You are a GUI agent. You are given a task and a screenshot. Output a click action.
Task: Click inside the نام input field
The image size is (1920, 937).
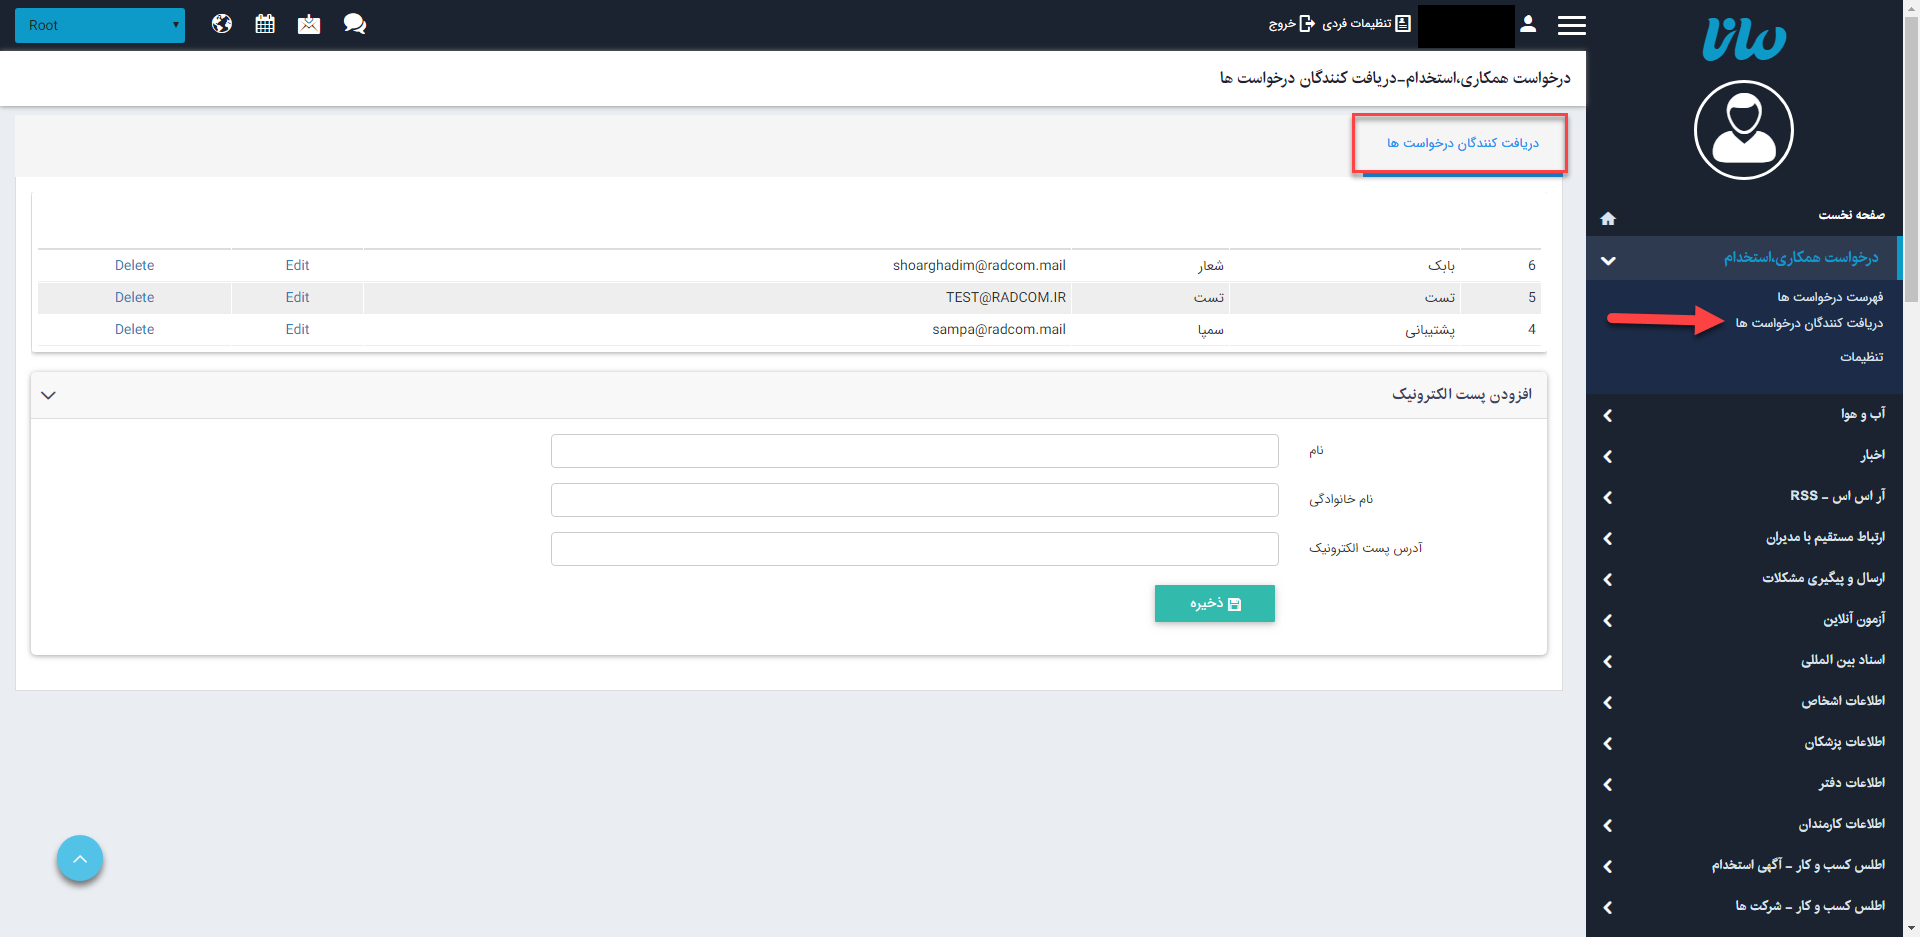click(913, 450)
